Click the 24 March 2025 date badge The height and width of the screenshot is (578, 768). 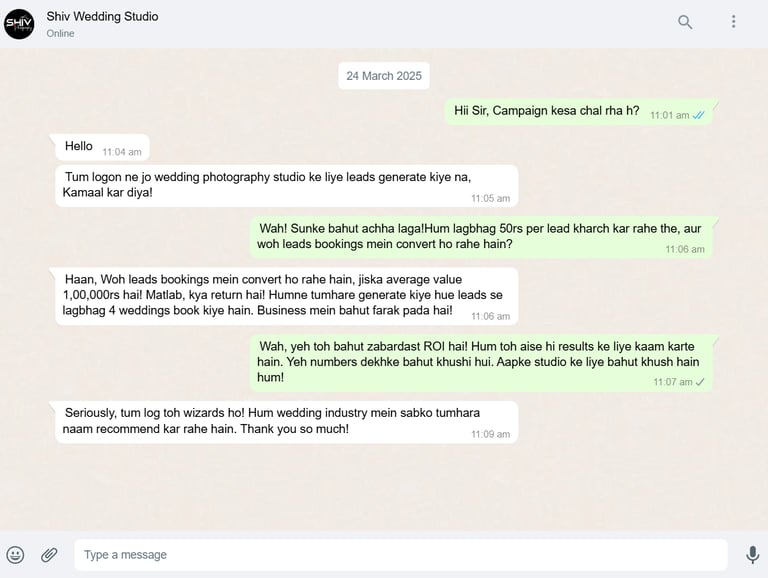click(384, 76)
